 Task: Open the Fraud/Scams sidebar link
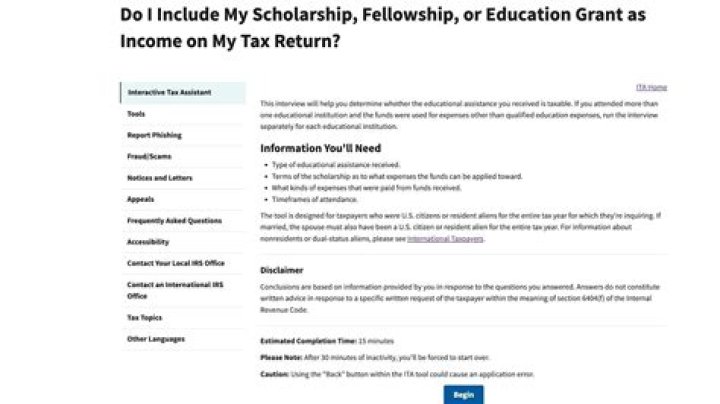tap(148, 156)
